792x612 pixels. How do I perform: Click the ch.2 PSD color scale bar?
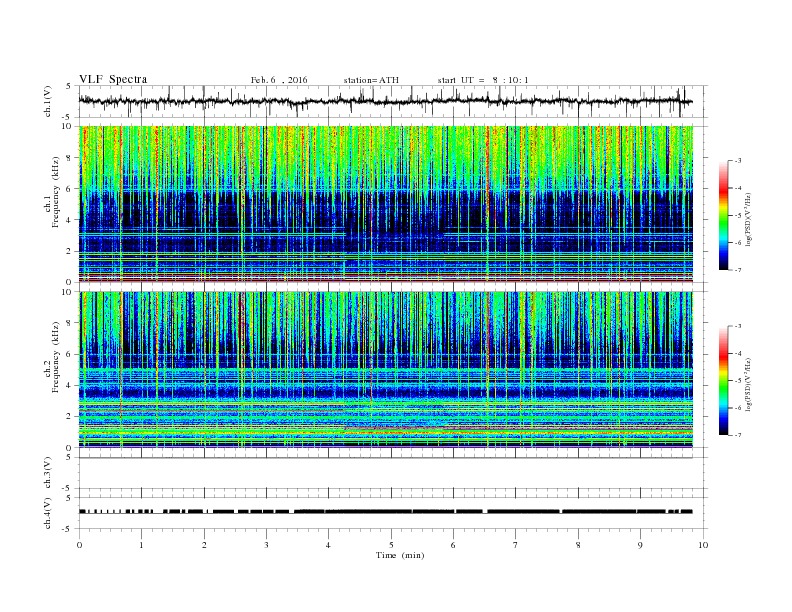724,381
